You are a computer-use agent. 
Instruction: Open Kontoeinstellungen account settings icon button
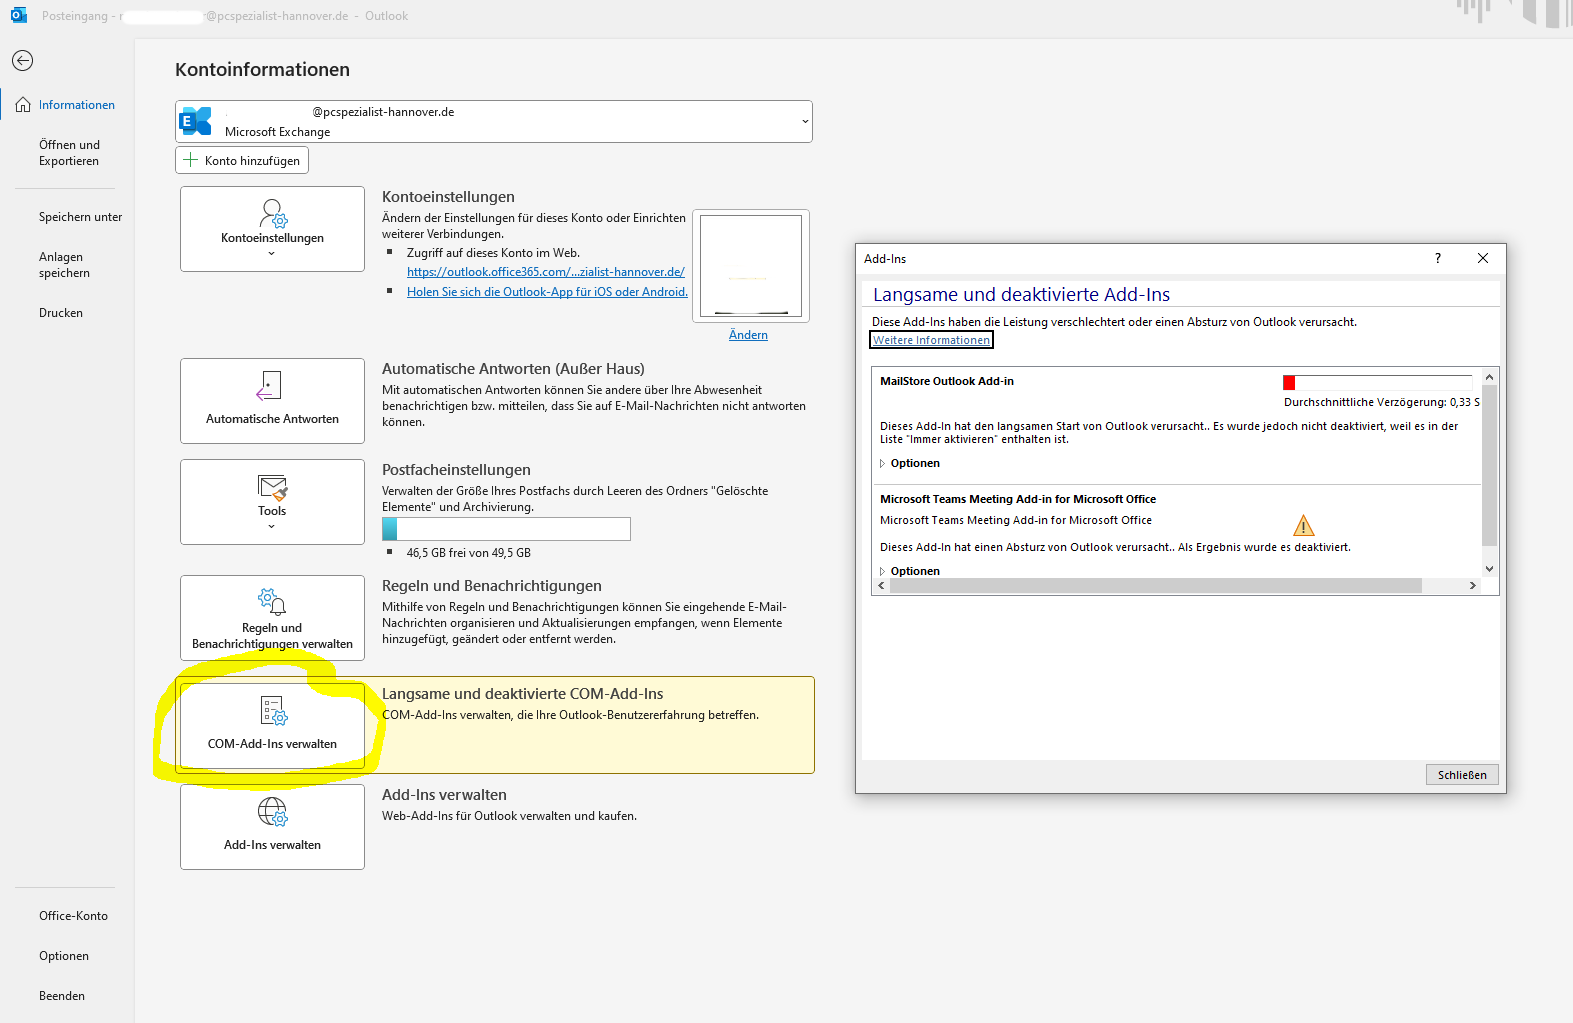[x=272, y=229]
